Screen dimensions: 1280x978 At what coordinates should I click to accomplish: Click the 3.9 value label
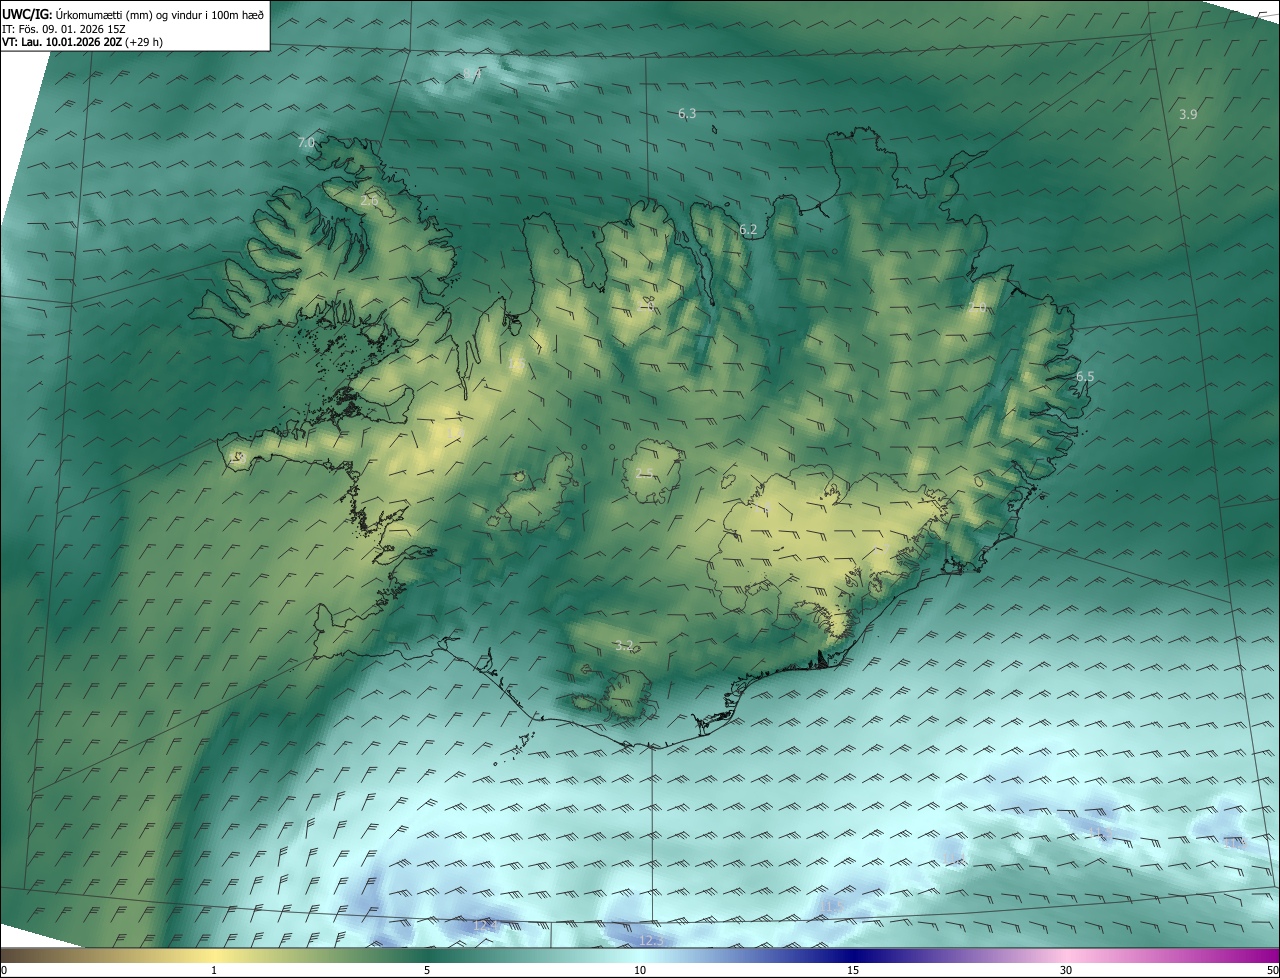coord(1188,115)
